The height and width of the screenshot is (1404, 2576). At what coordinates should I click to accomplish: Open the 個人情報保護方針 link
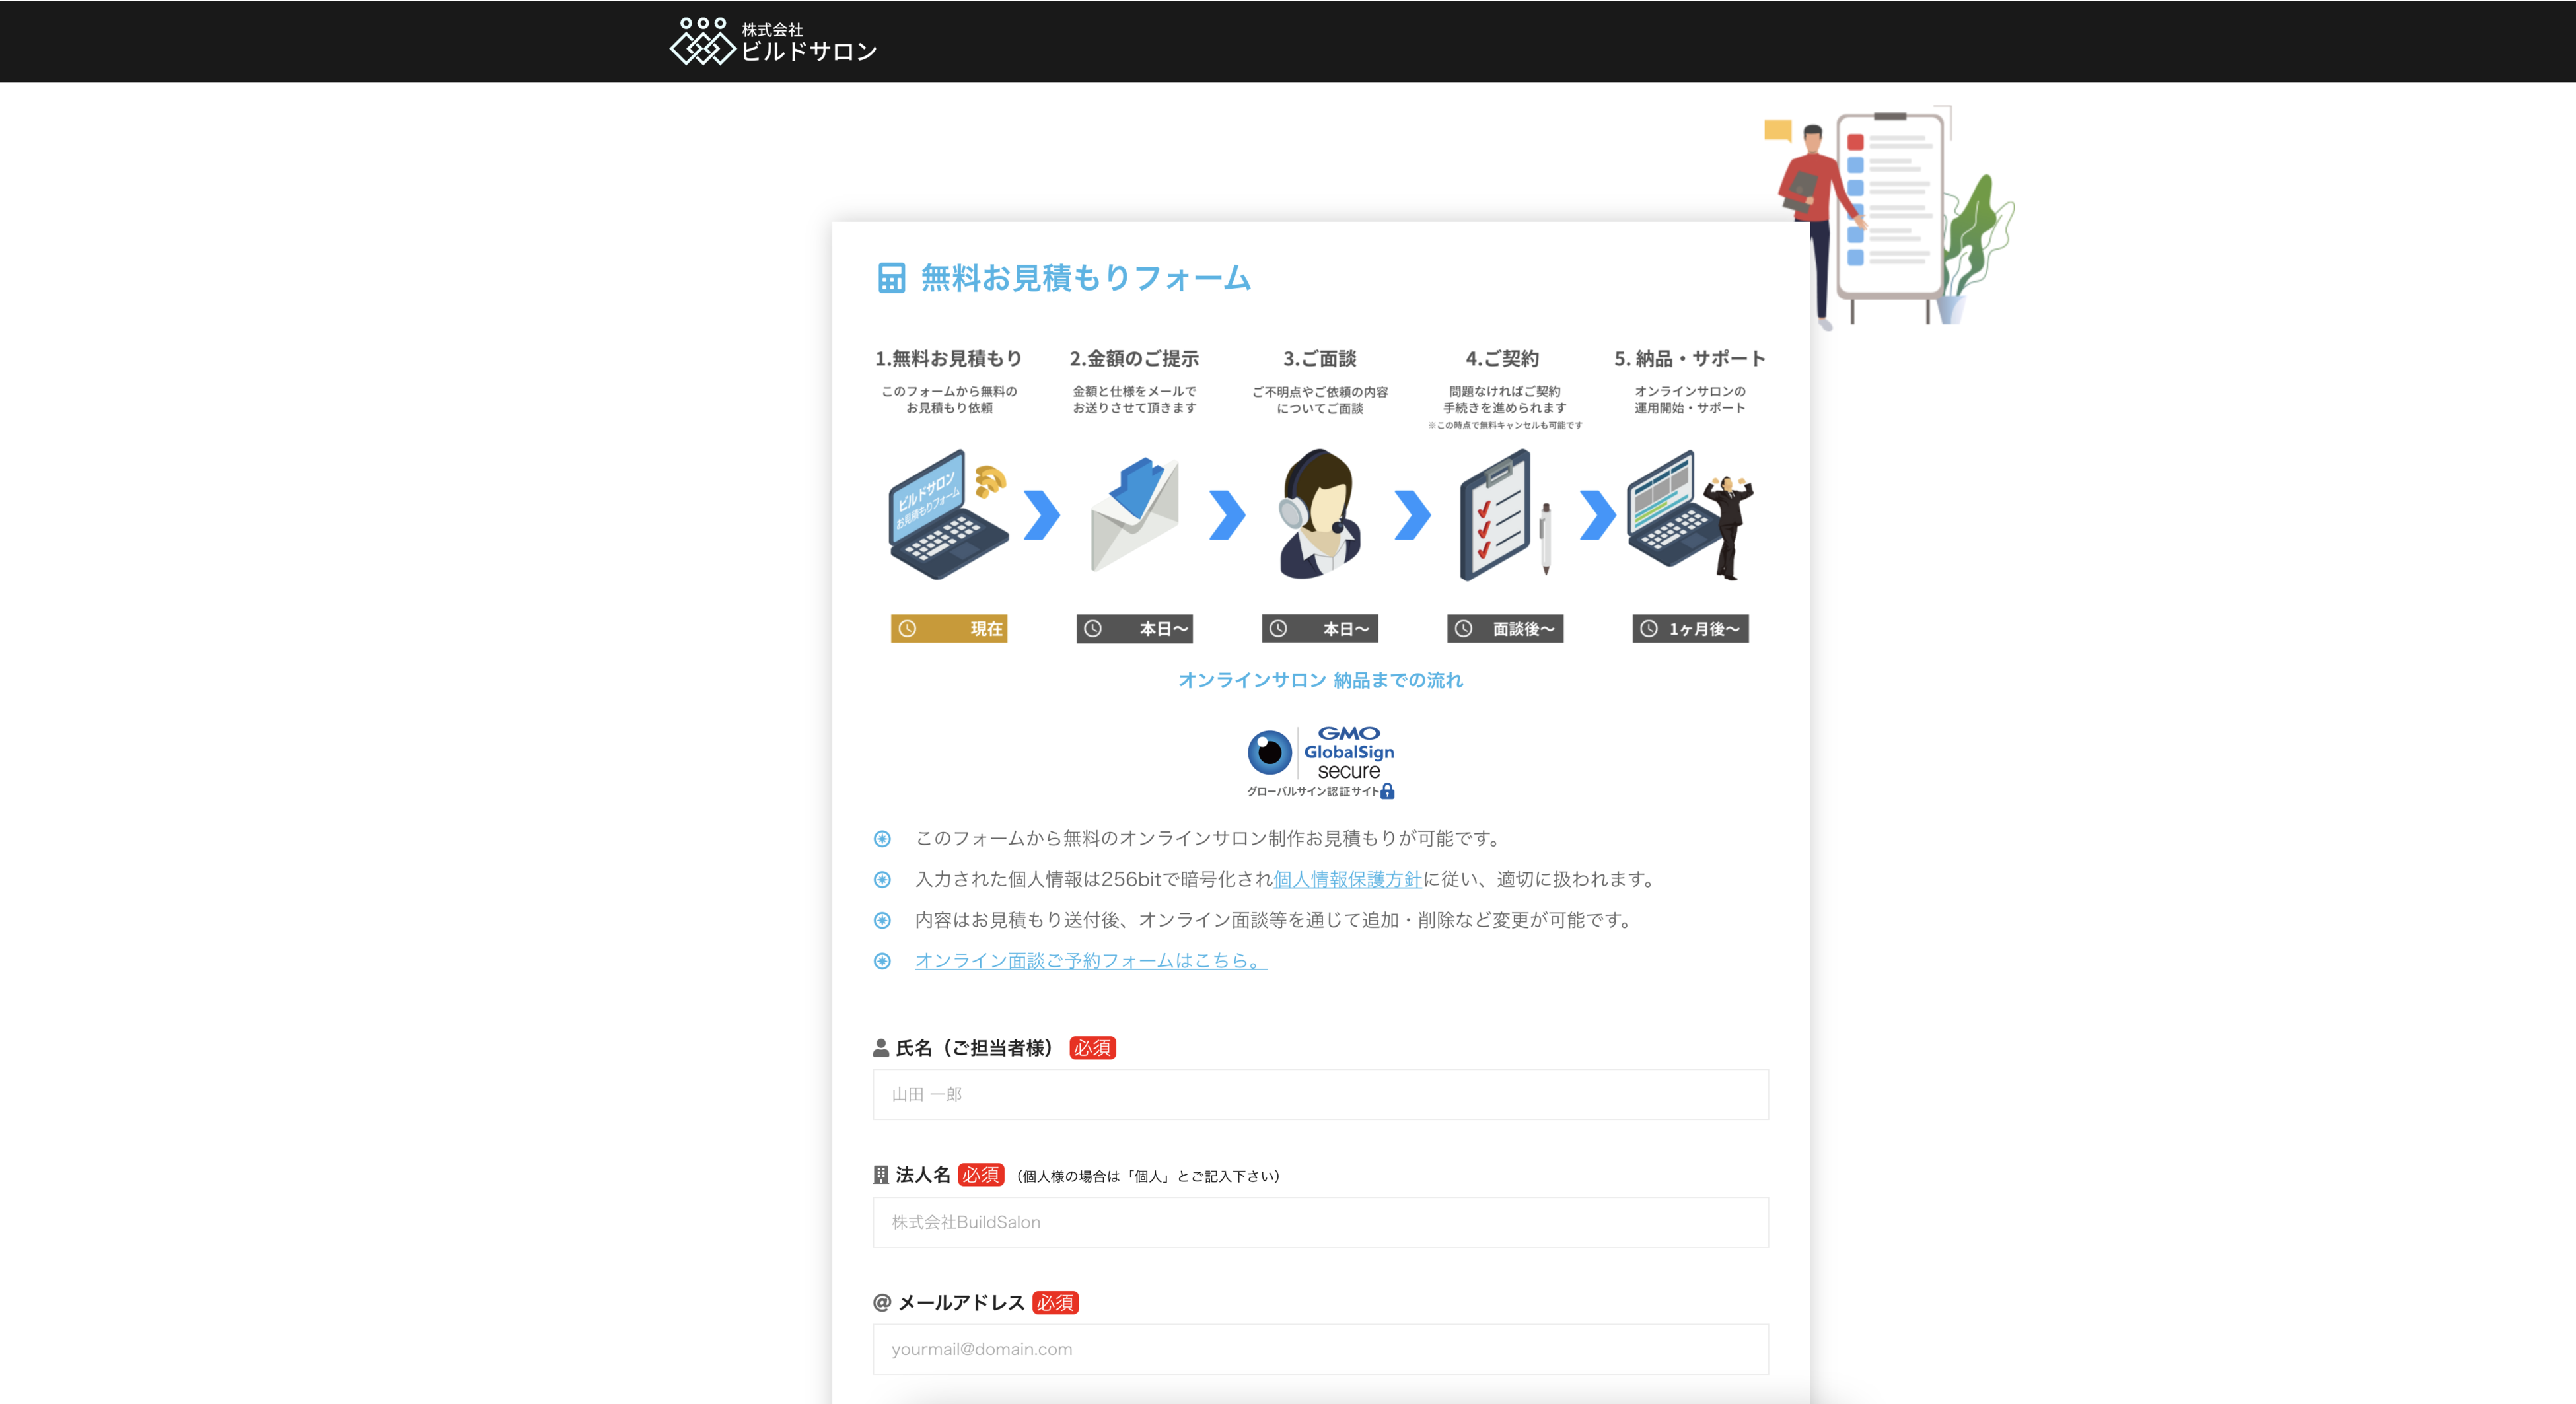pyautogui.click(x=1346, y=879)
